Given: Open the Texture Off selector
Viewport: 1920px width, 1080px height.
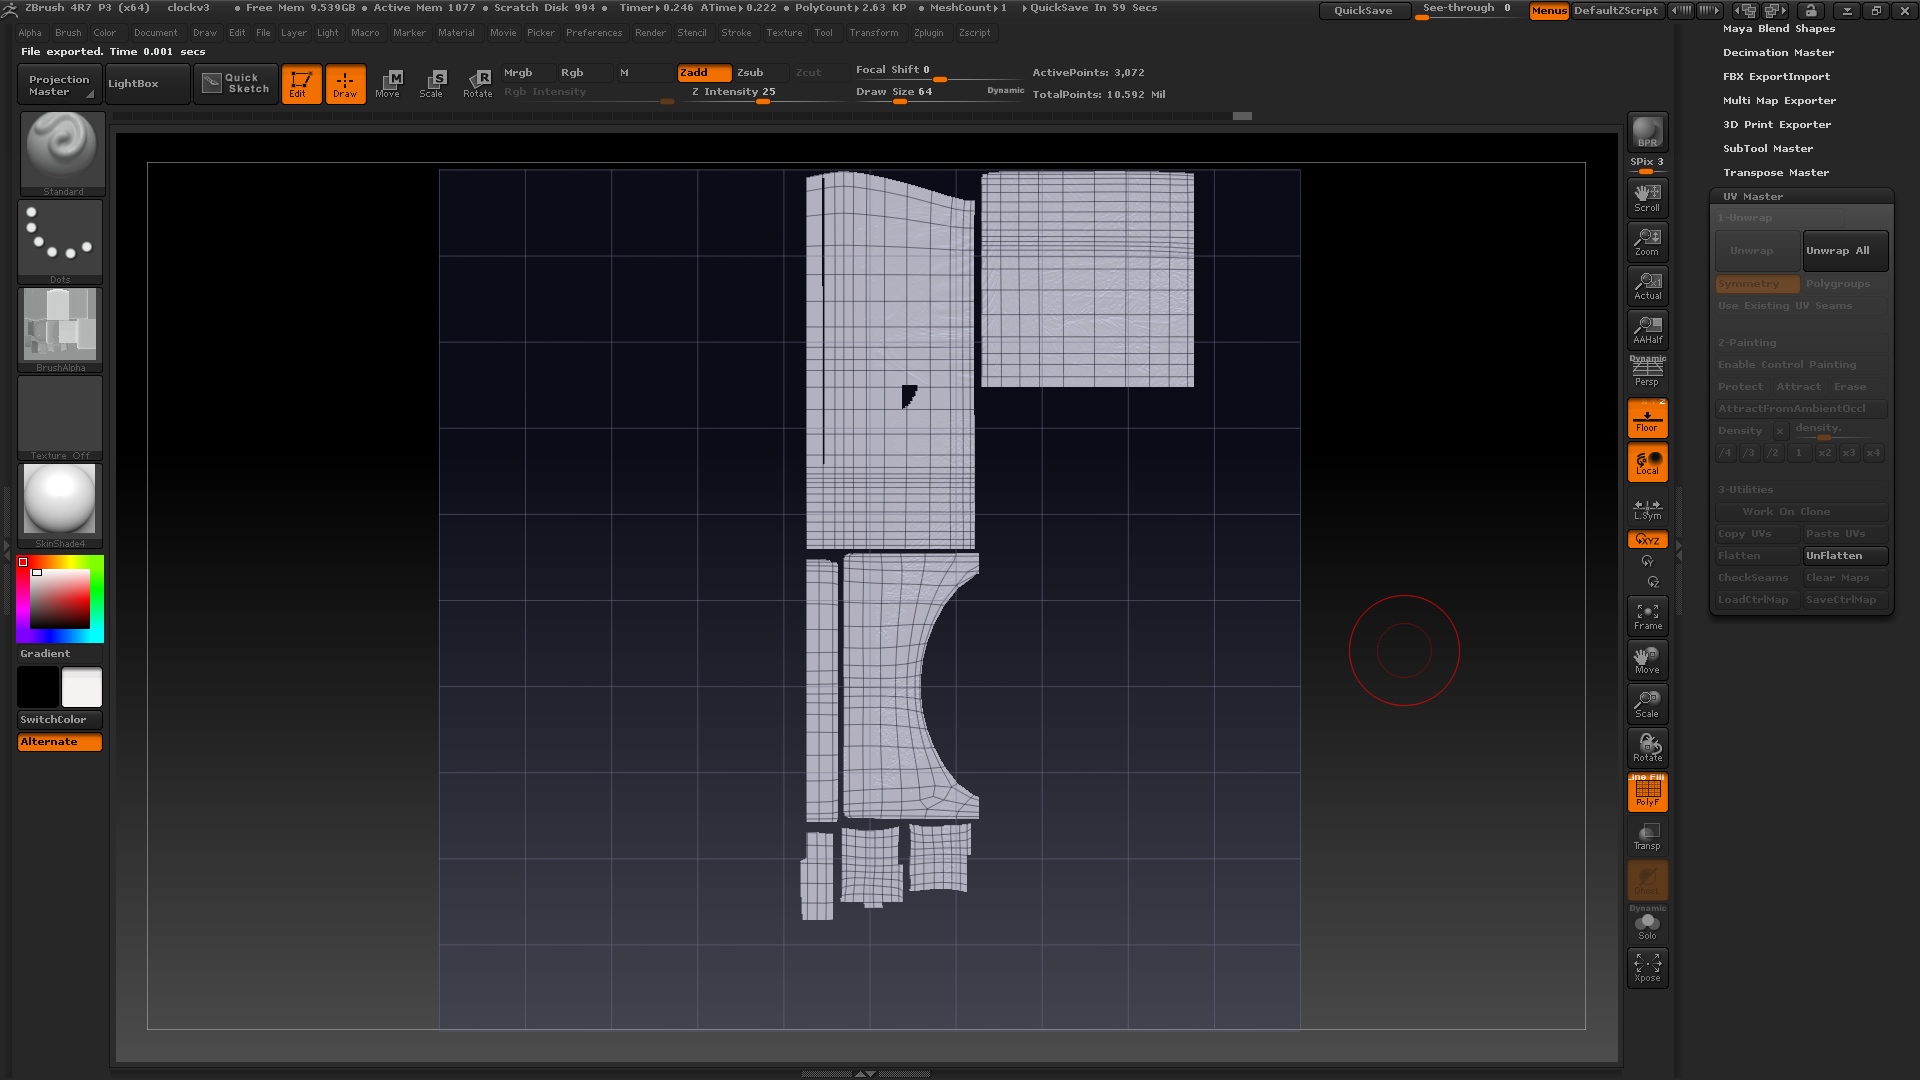Looking at the screenshot, I should [60, 418].
